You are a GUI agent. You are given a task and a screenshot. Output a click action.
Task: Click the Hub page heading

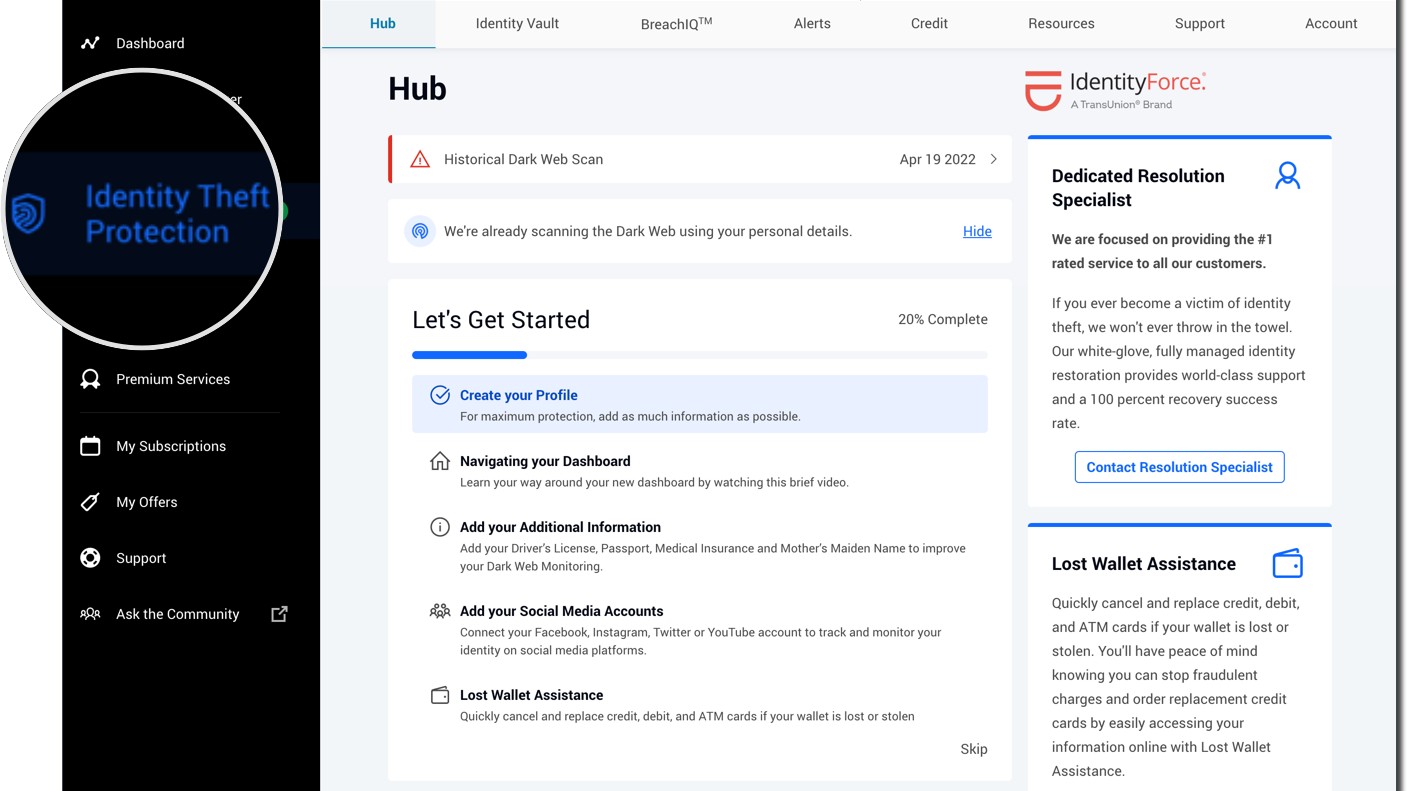417,89
